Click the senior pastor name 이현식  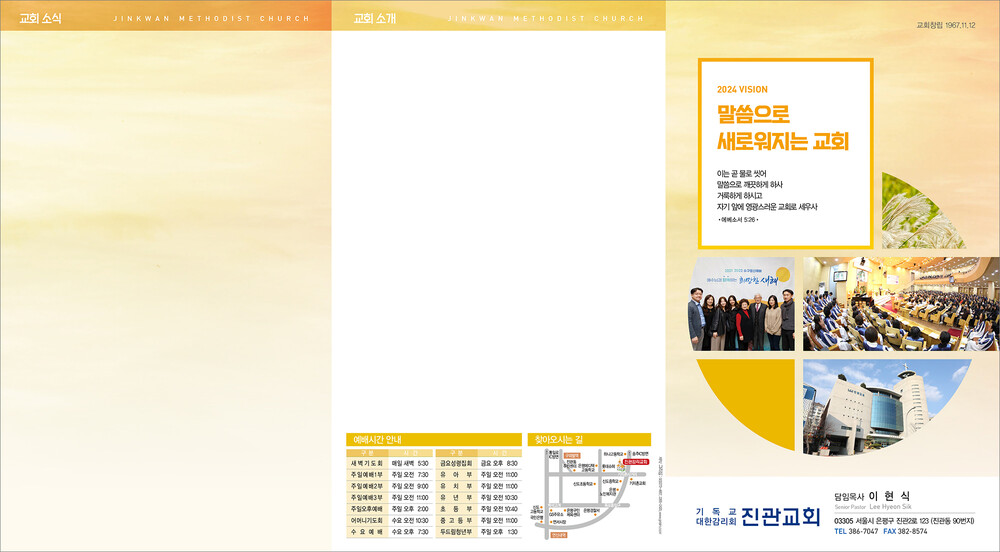(x=892, y=496)
